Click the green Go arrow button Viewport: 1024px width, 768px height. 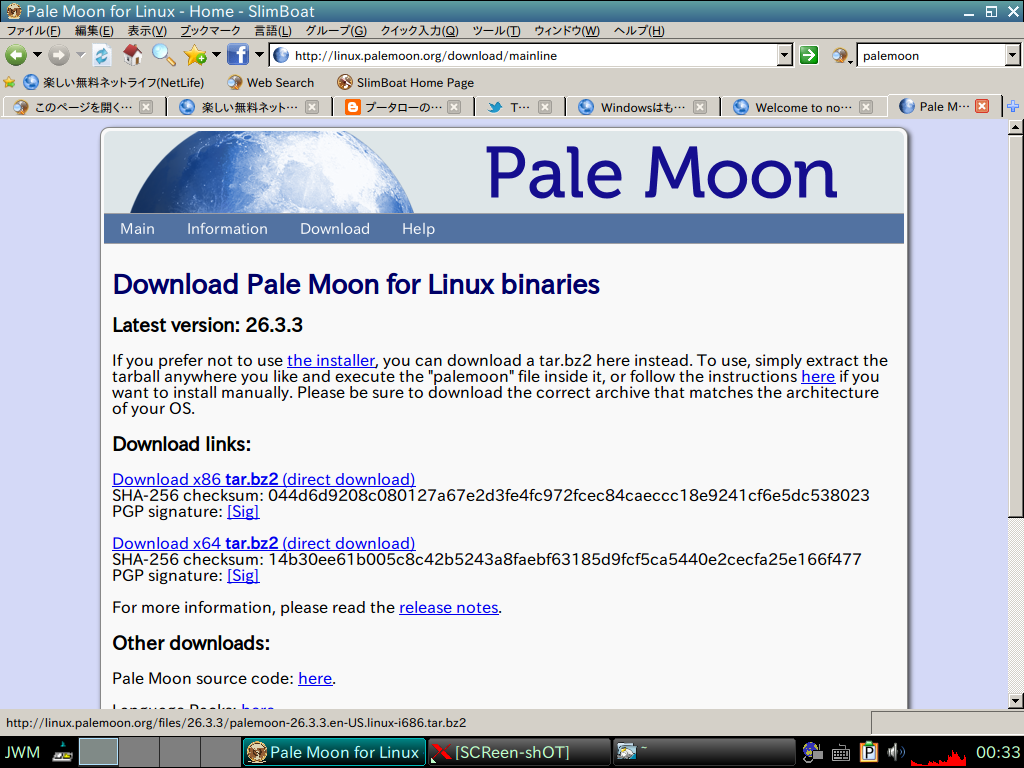809,56
